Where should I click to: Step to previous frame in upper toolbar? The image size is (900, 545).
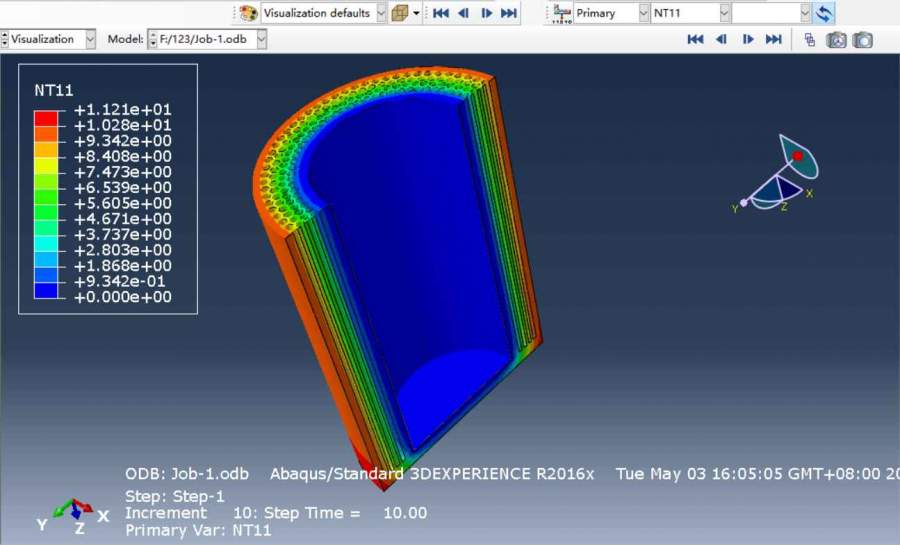pos(463,13)
